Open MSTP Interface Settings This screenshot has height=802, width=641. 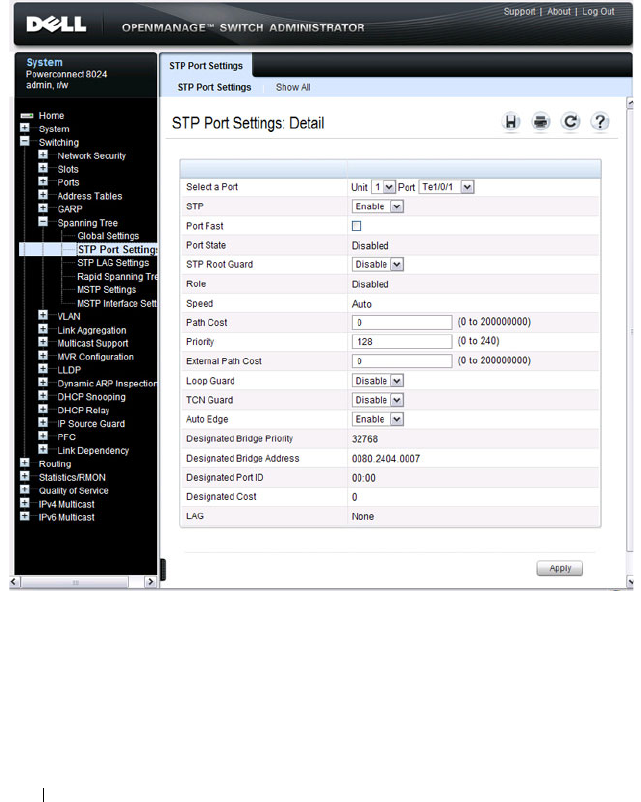117,303
